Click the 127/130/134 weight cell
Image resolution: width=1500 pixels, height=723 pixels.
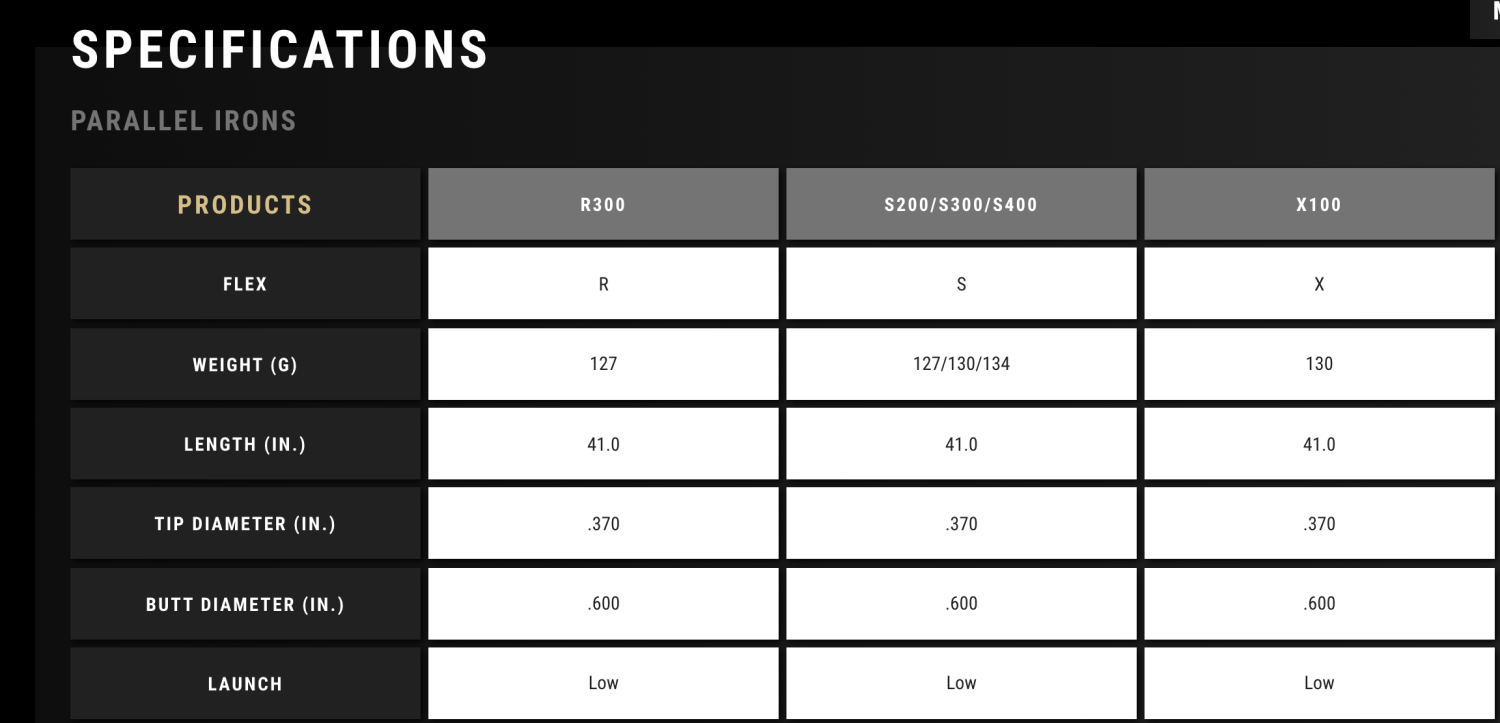tap(961, 364)
